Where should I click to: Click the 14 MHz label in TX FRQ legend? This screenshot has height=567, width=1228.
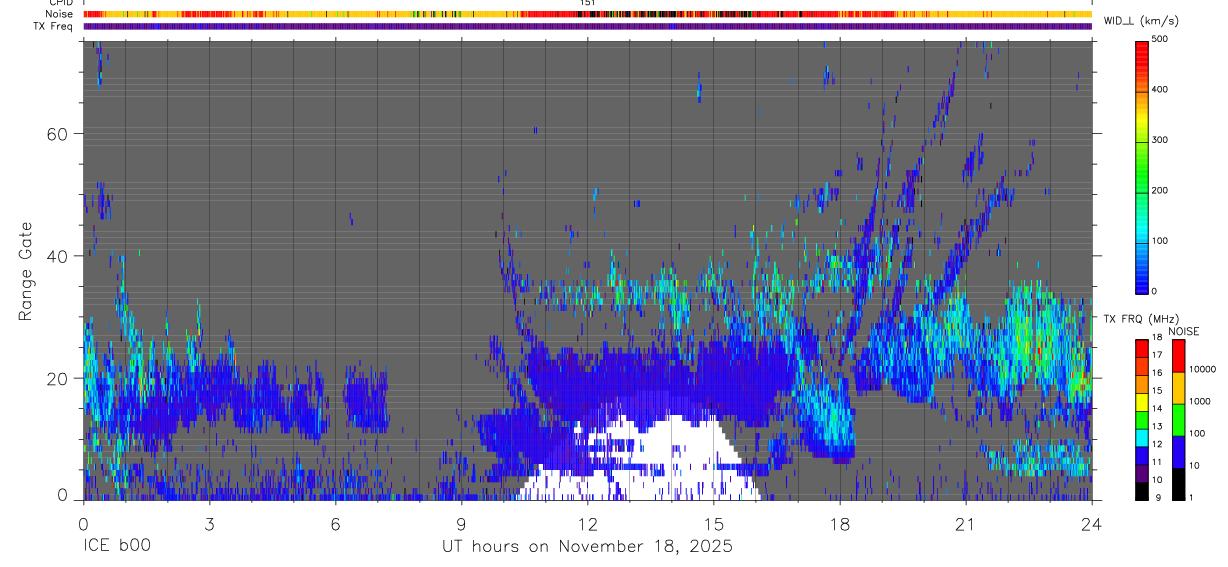[1158, 408]
